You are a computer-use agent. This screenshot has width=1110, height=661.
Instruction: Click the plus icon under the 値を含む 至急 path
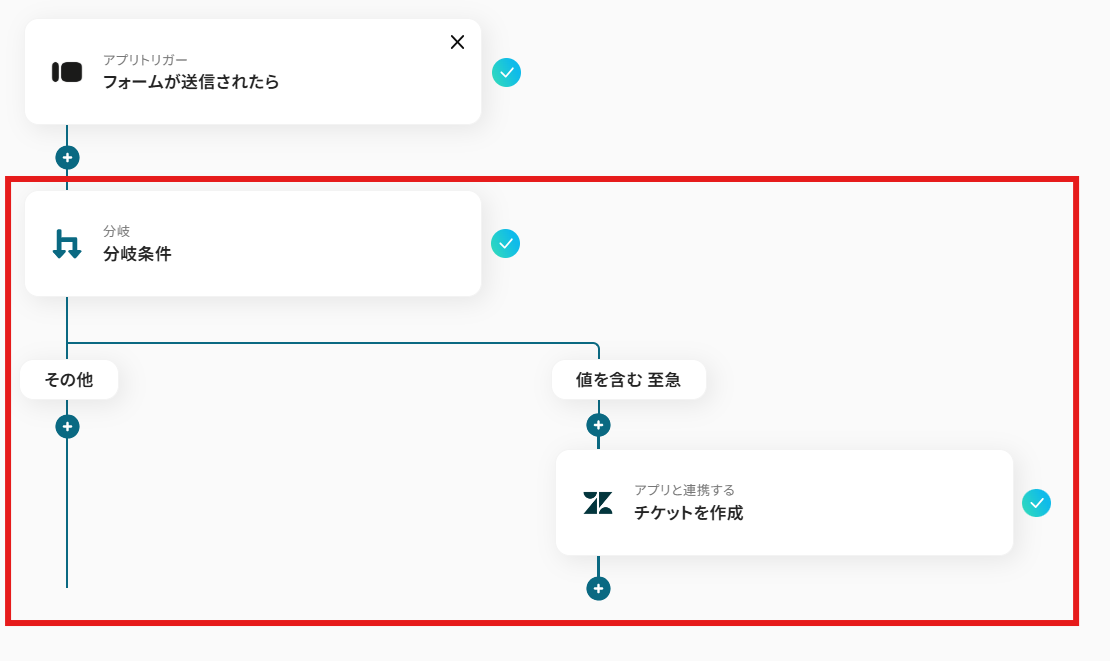pos(598,425)
